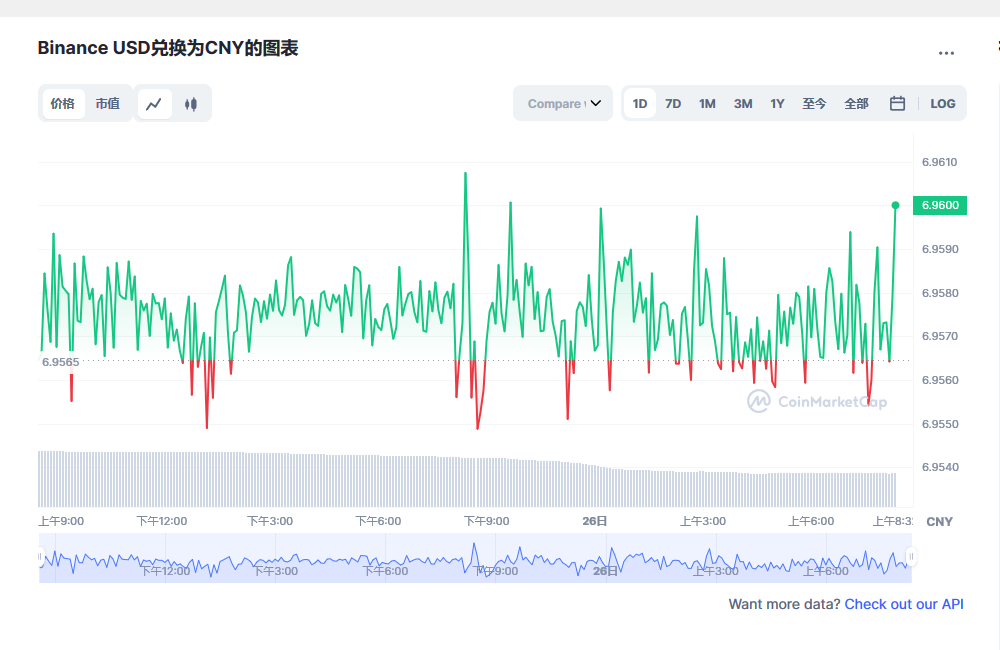Click the 下午12:00 label on main x-axis
Image resolution: width=1000 pixels, height=650 pixels.
162,521
